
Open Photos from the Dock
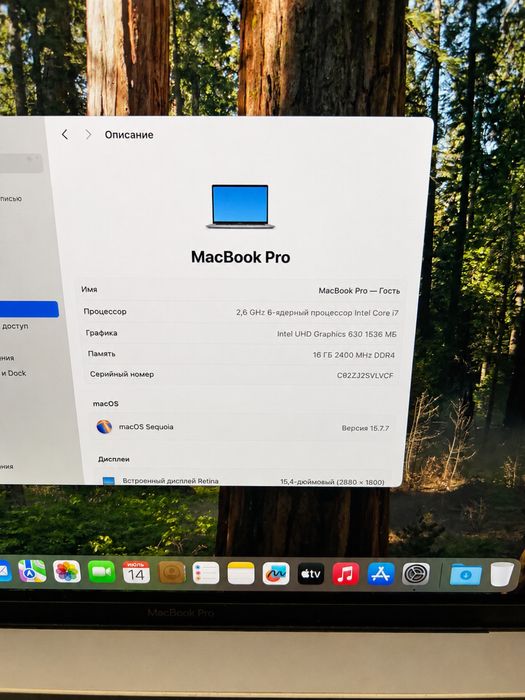tap(67, 571)
